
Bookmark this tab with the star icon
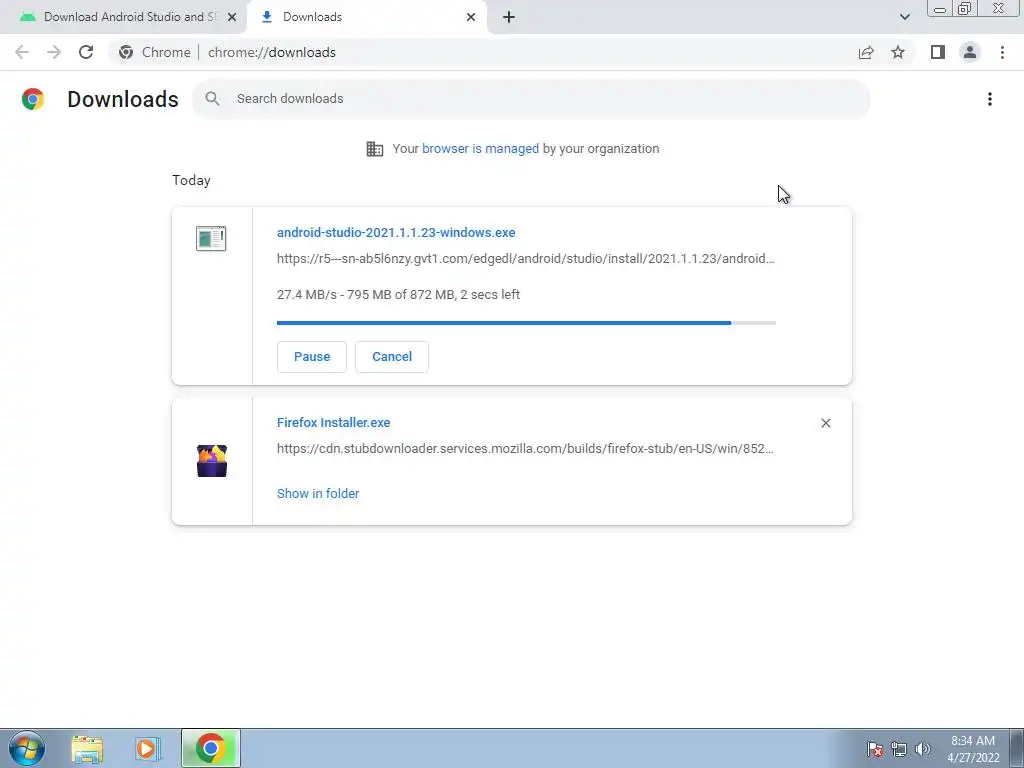tap(898, 52)
